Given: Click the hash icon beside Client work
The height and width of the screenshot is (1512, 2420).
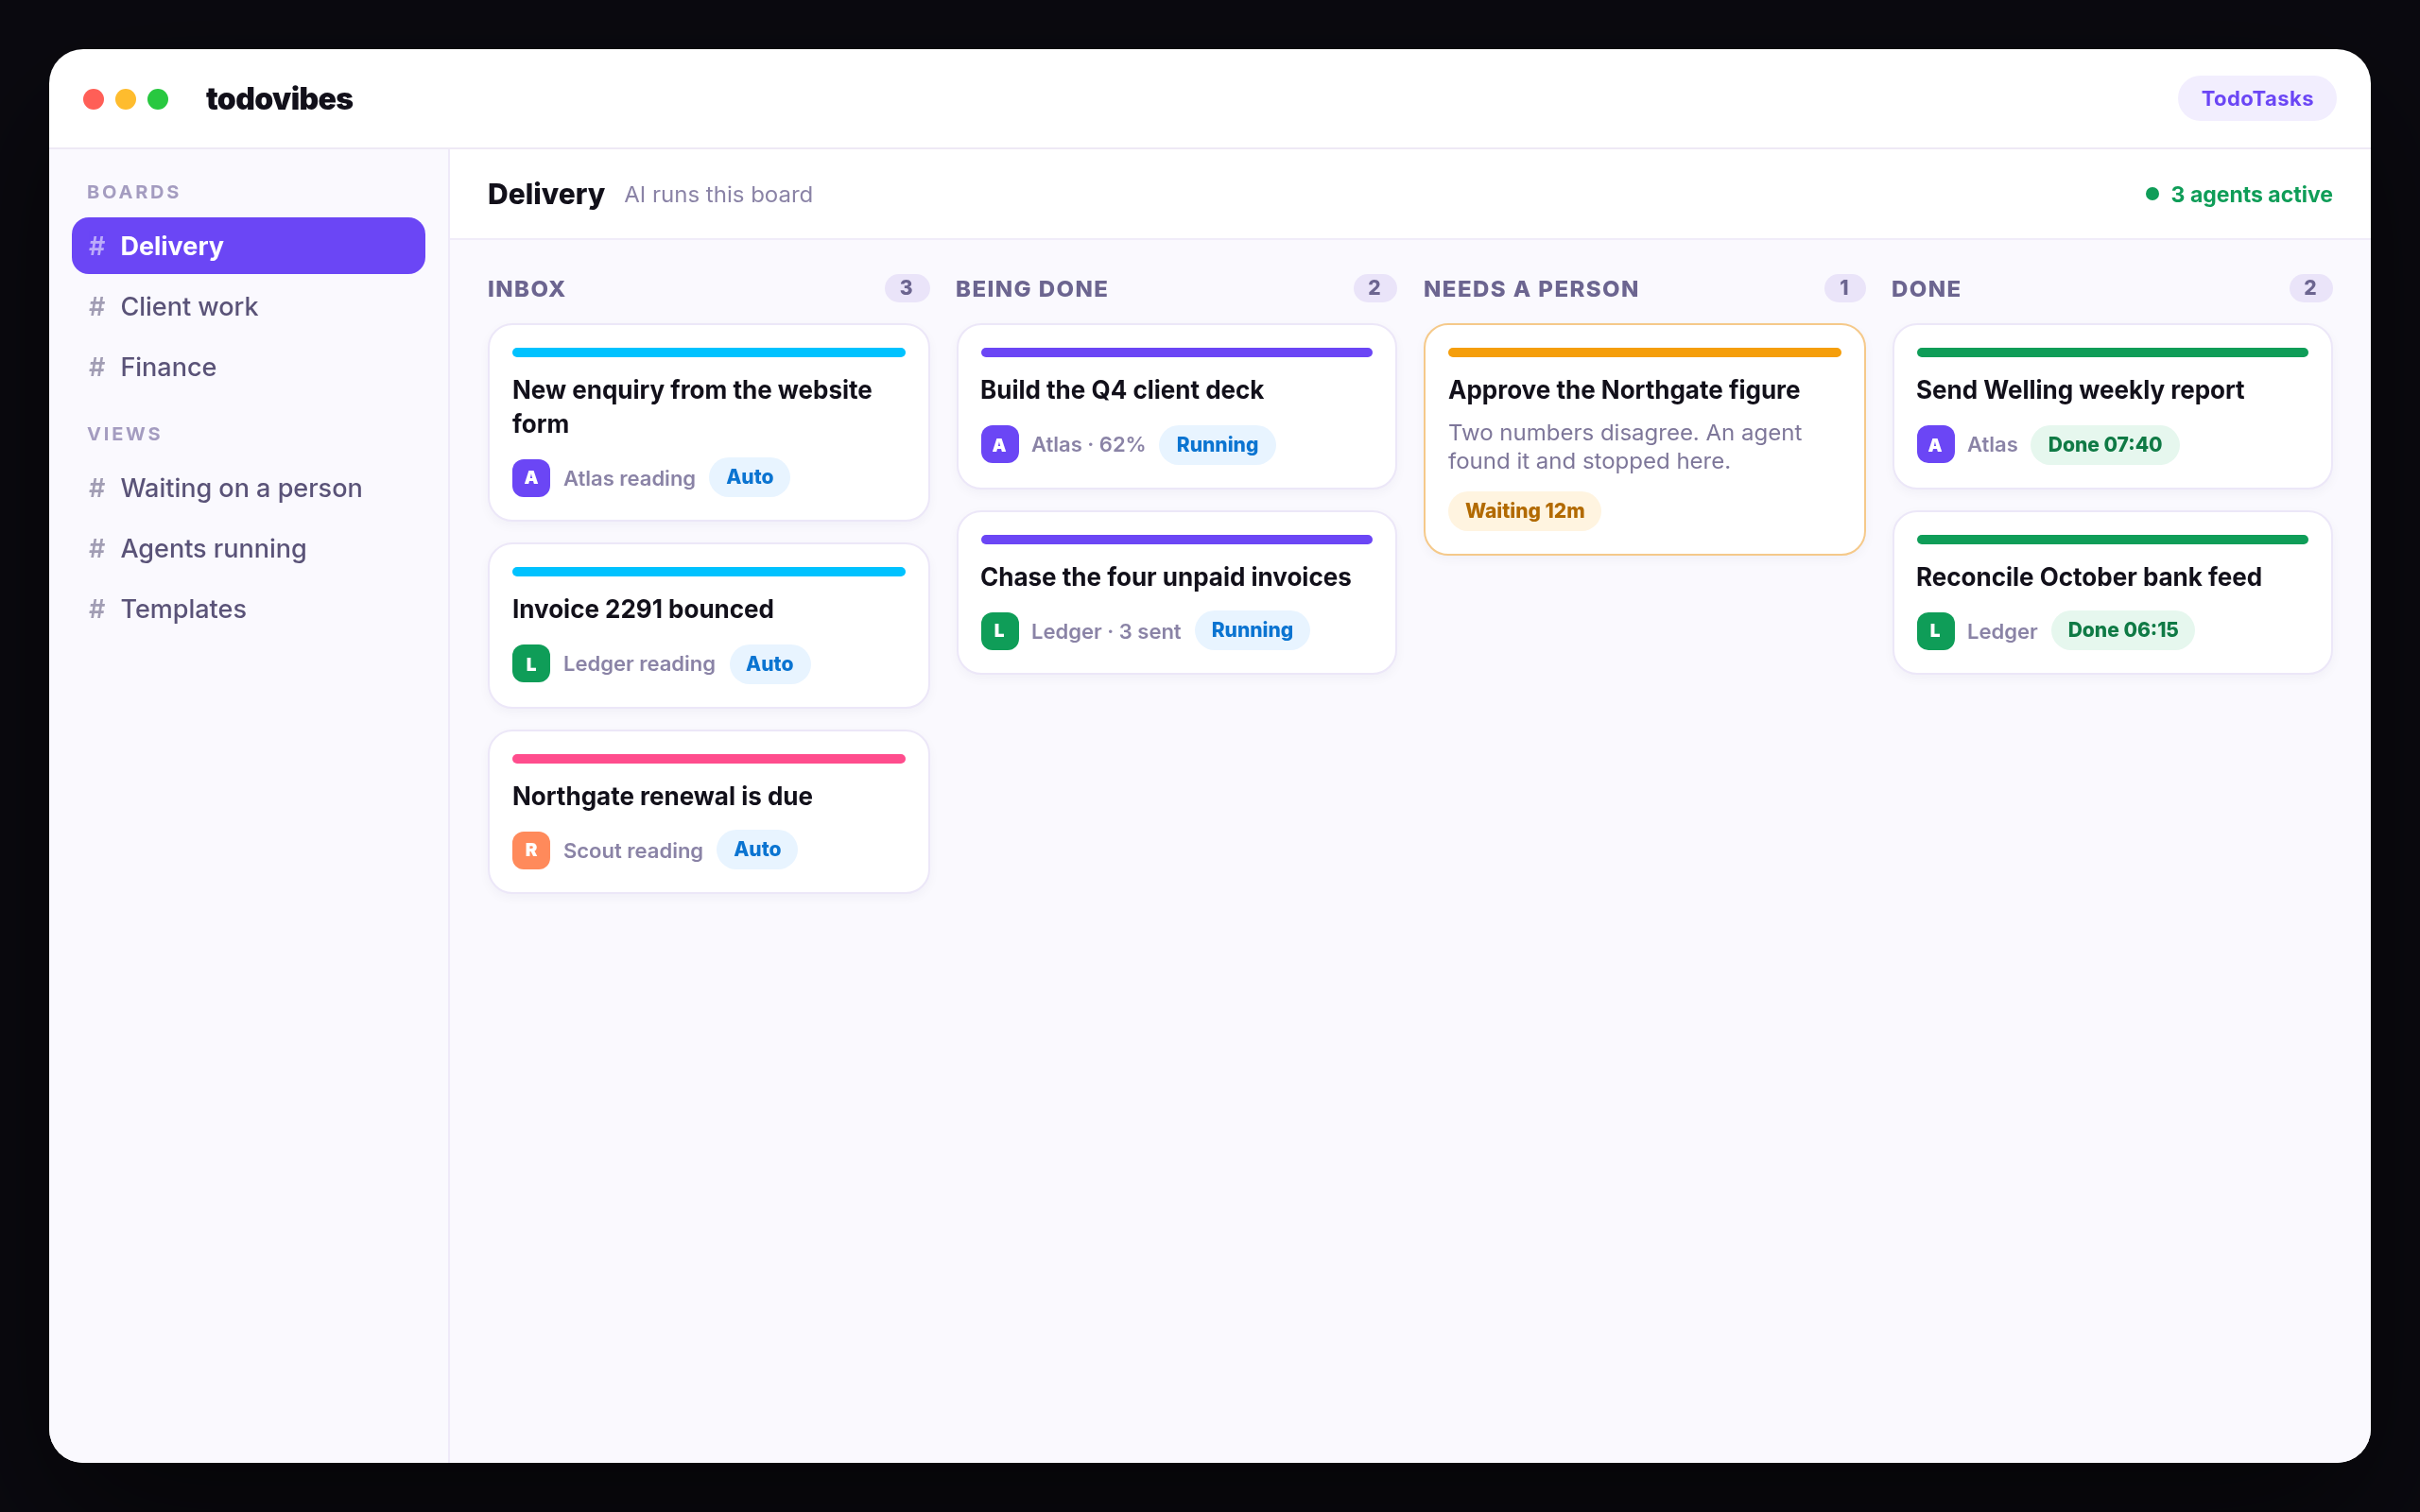Looking at the screenshot, I should (97, 307).
